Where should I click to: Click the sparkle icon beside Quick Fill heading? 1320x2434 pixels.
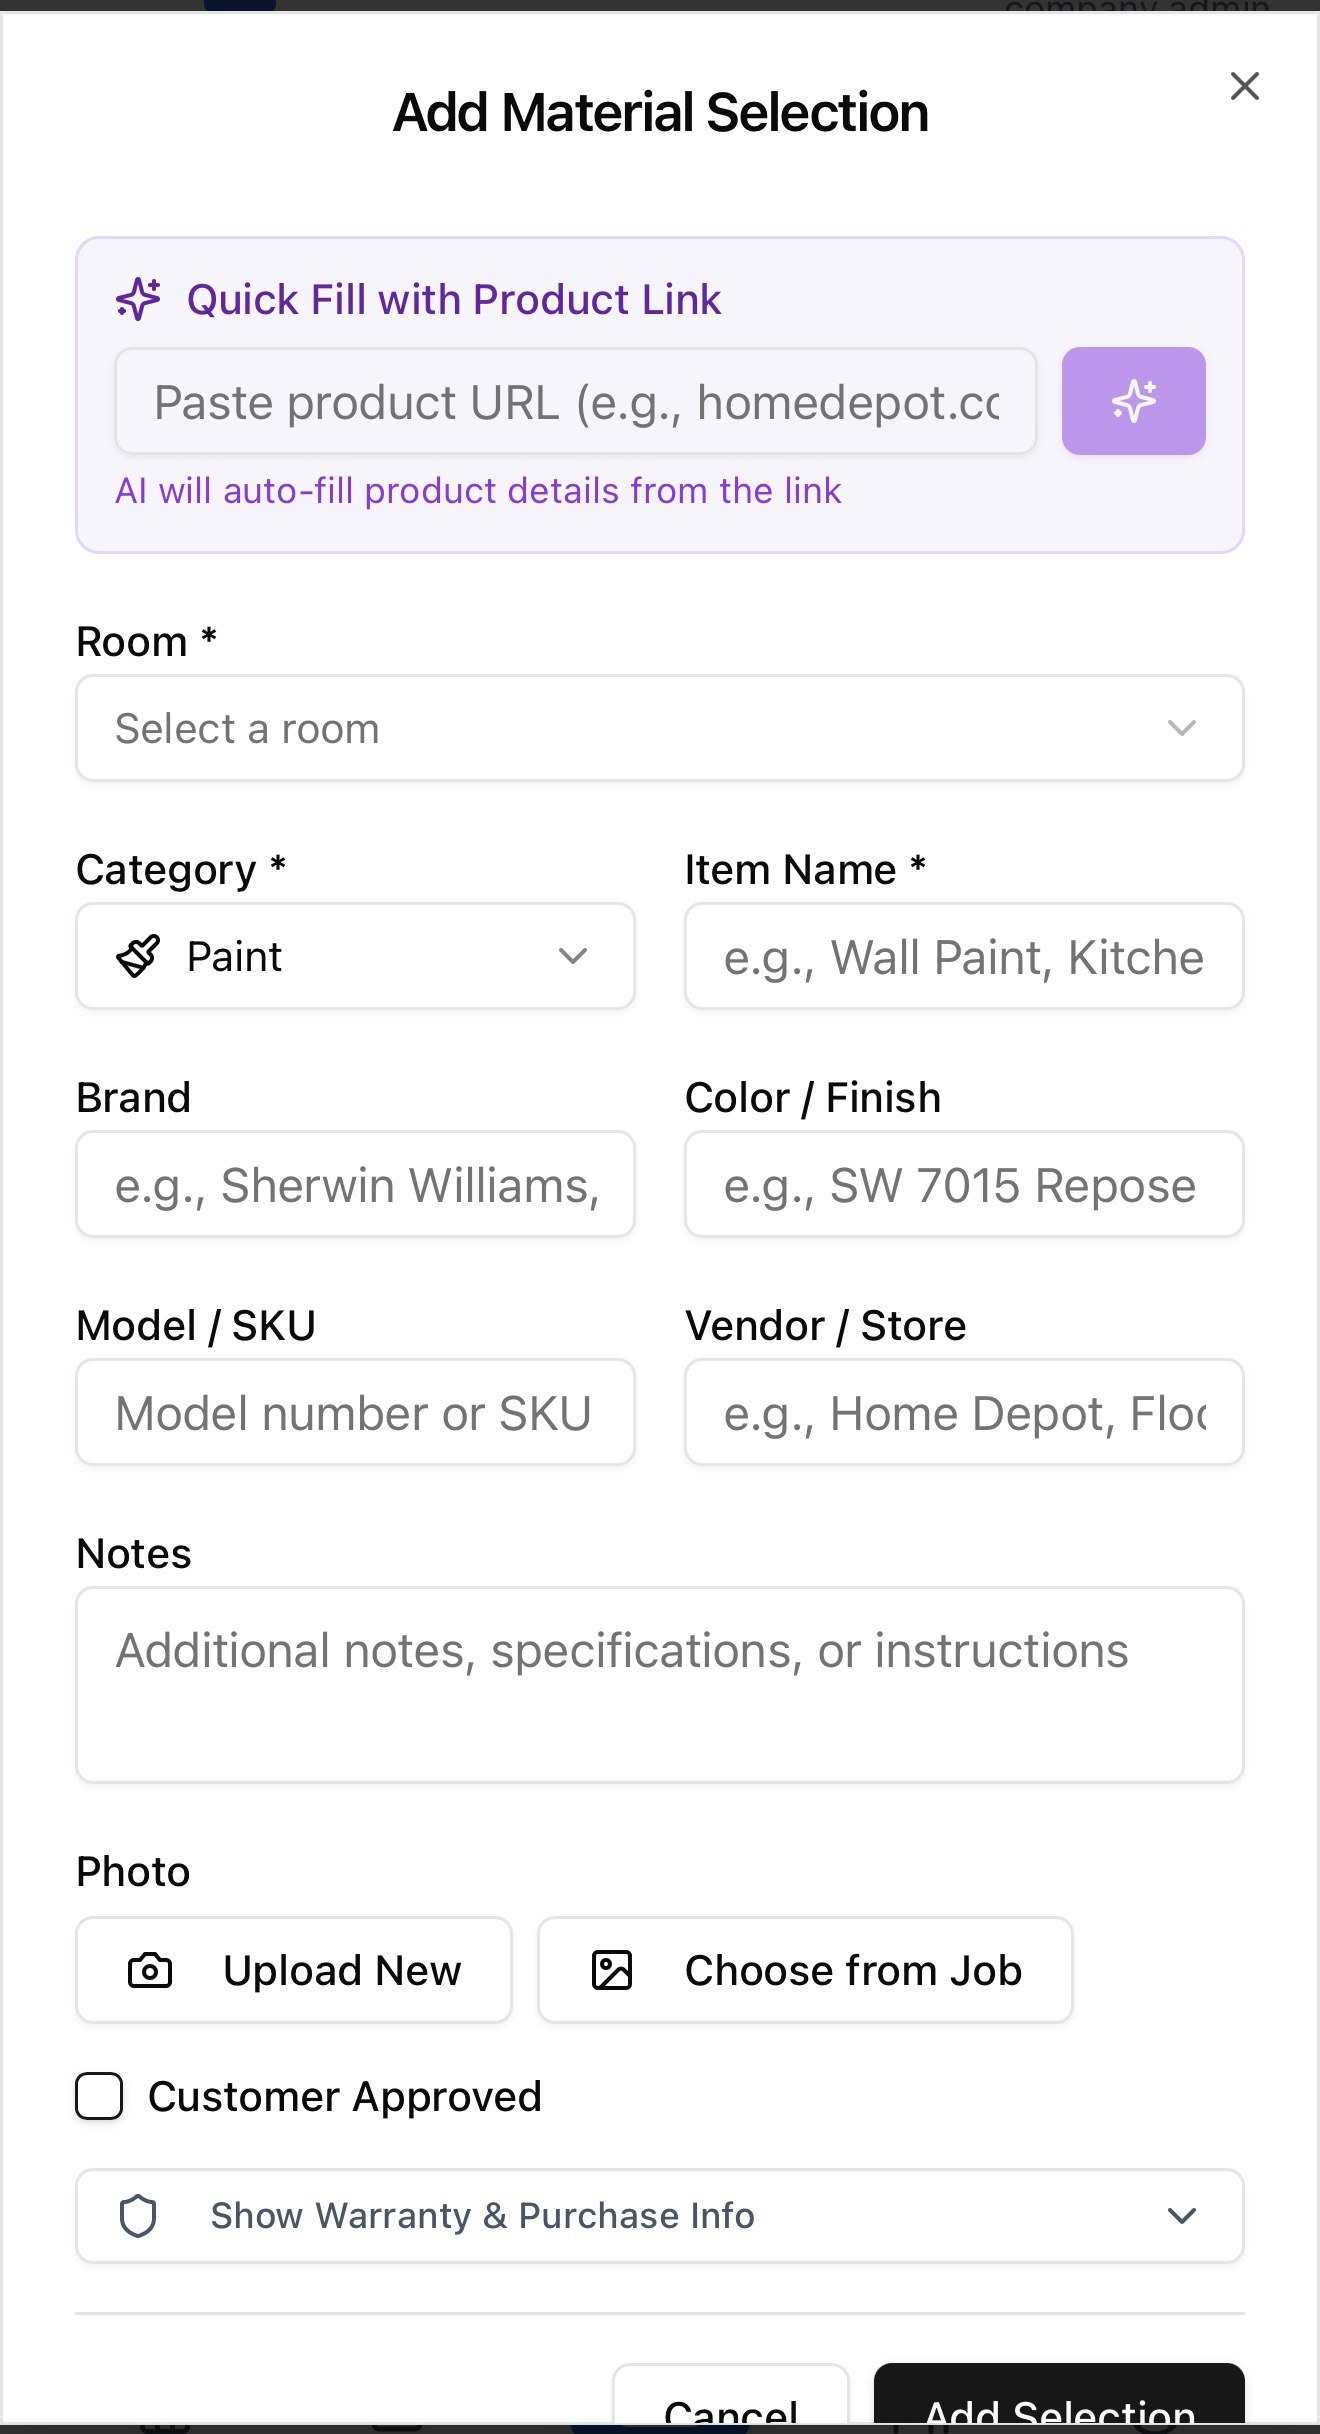tap(138, 299)
